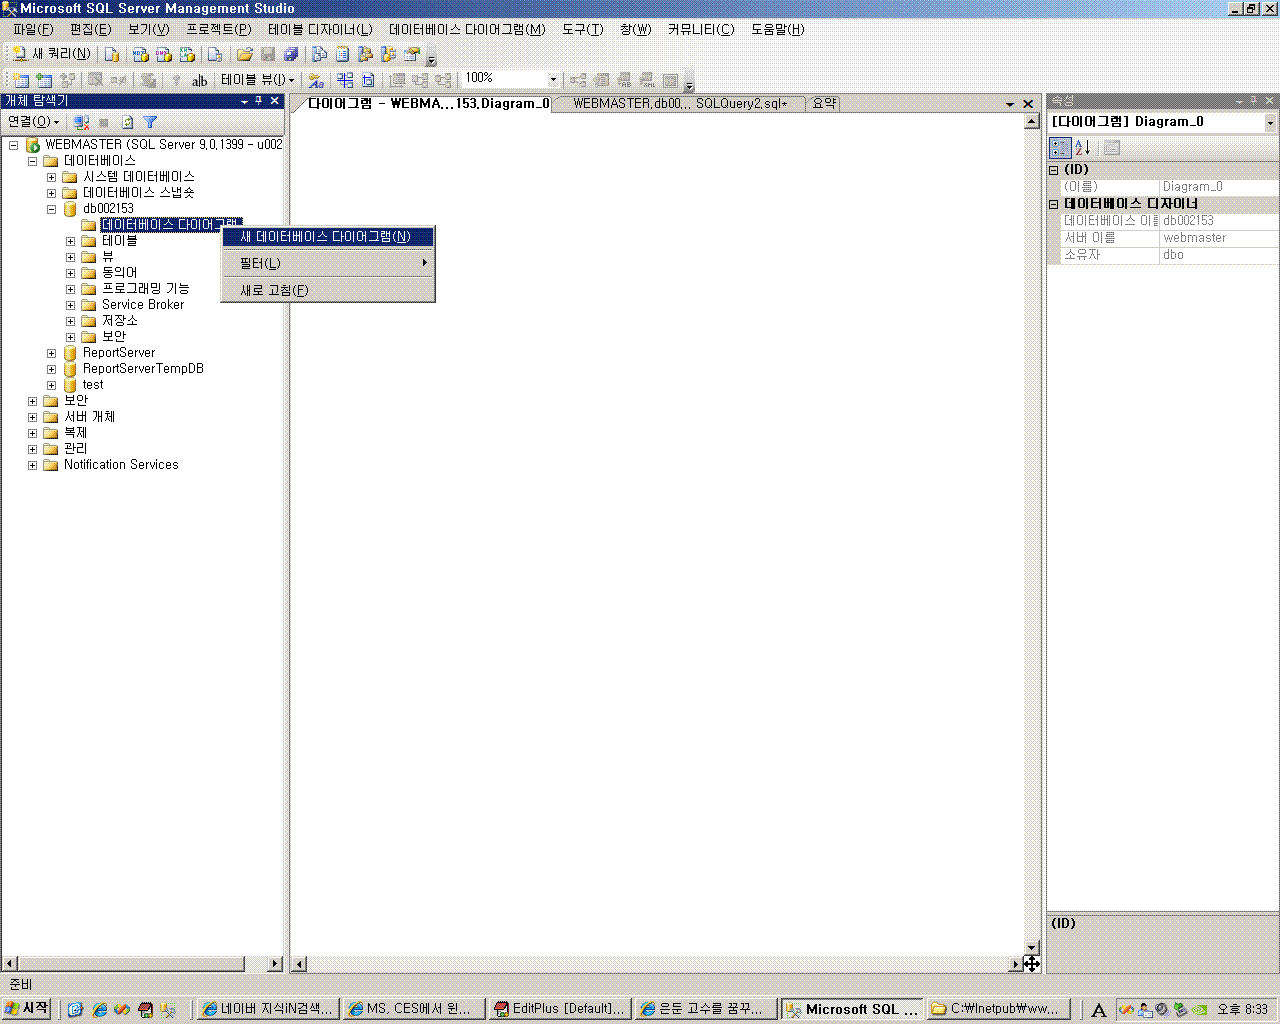Image resolution: width=1280 pixels, height=1024 pixels.
Task: Open the 연결(O) Connect dropdown
Action: pos(33,122)
